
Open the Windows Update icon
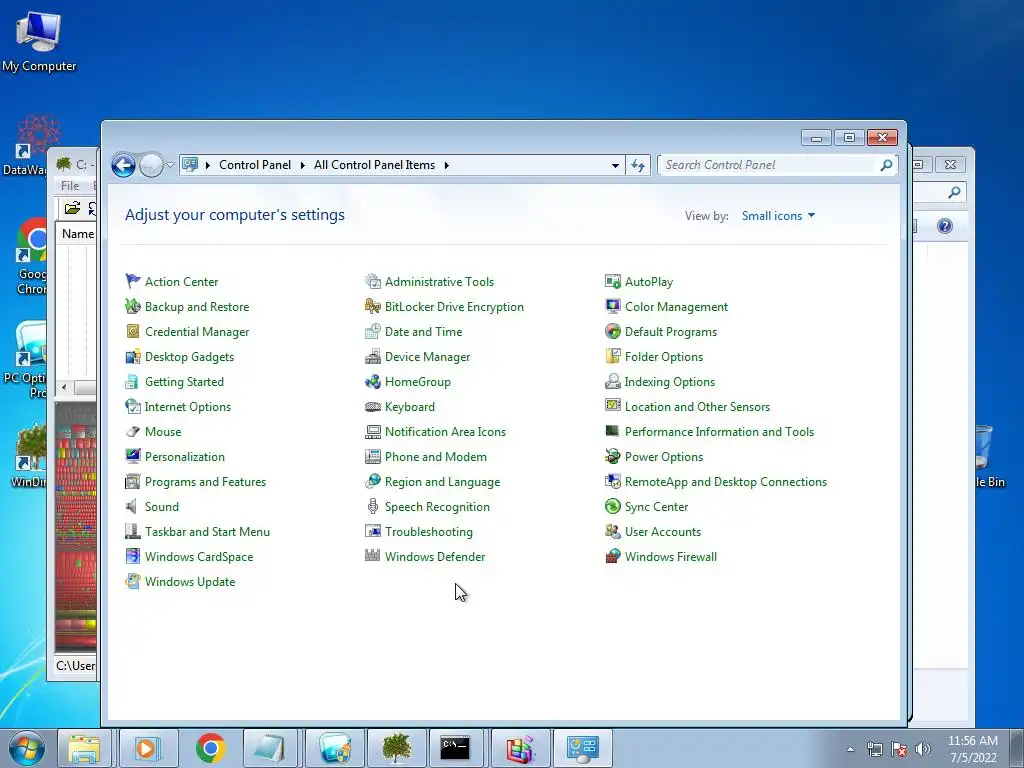133,582
